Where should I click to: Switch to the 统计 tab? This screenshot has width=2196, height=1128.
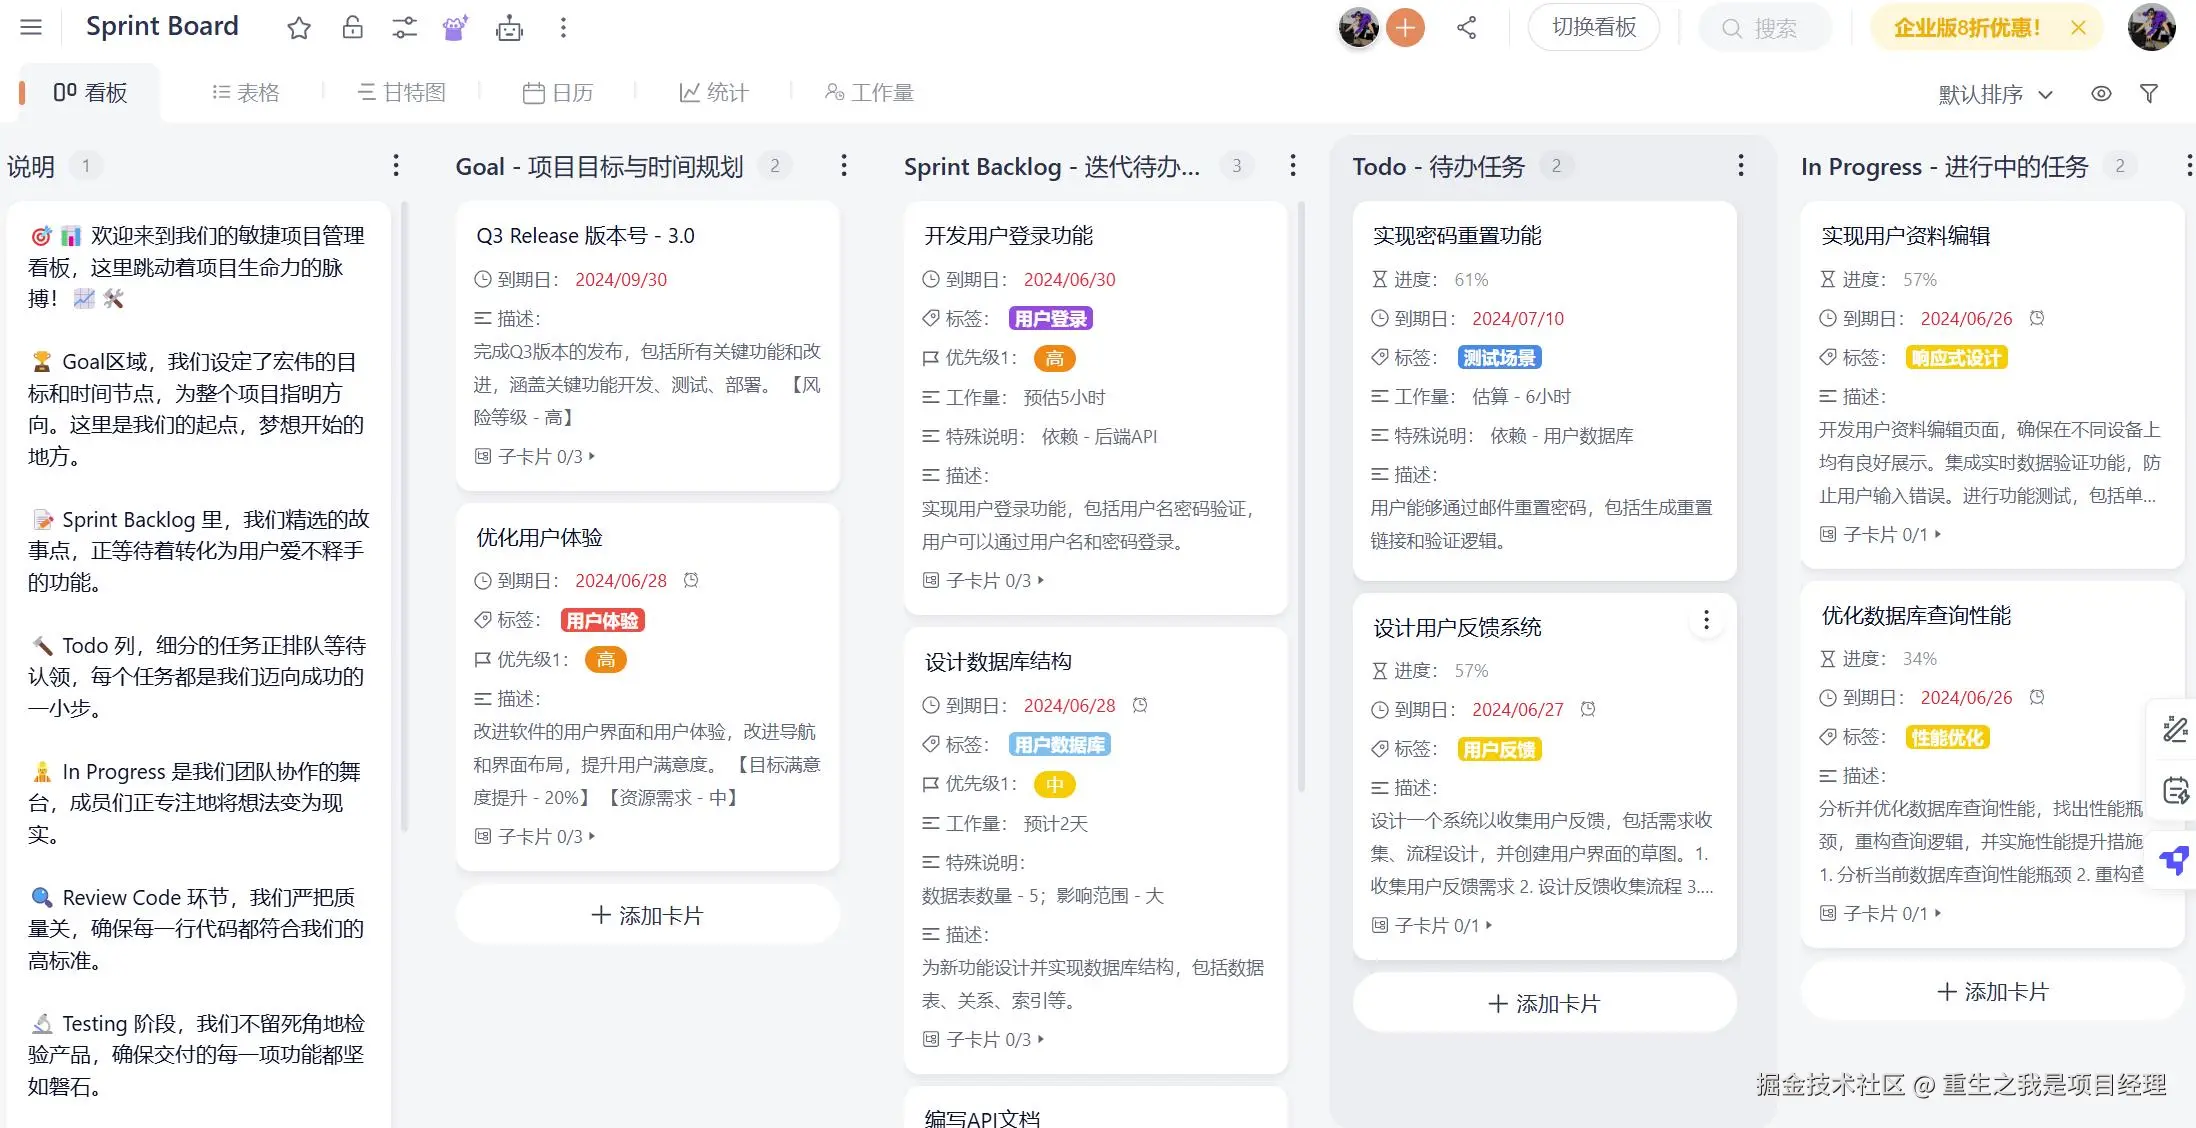click(x=714, y=93)
